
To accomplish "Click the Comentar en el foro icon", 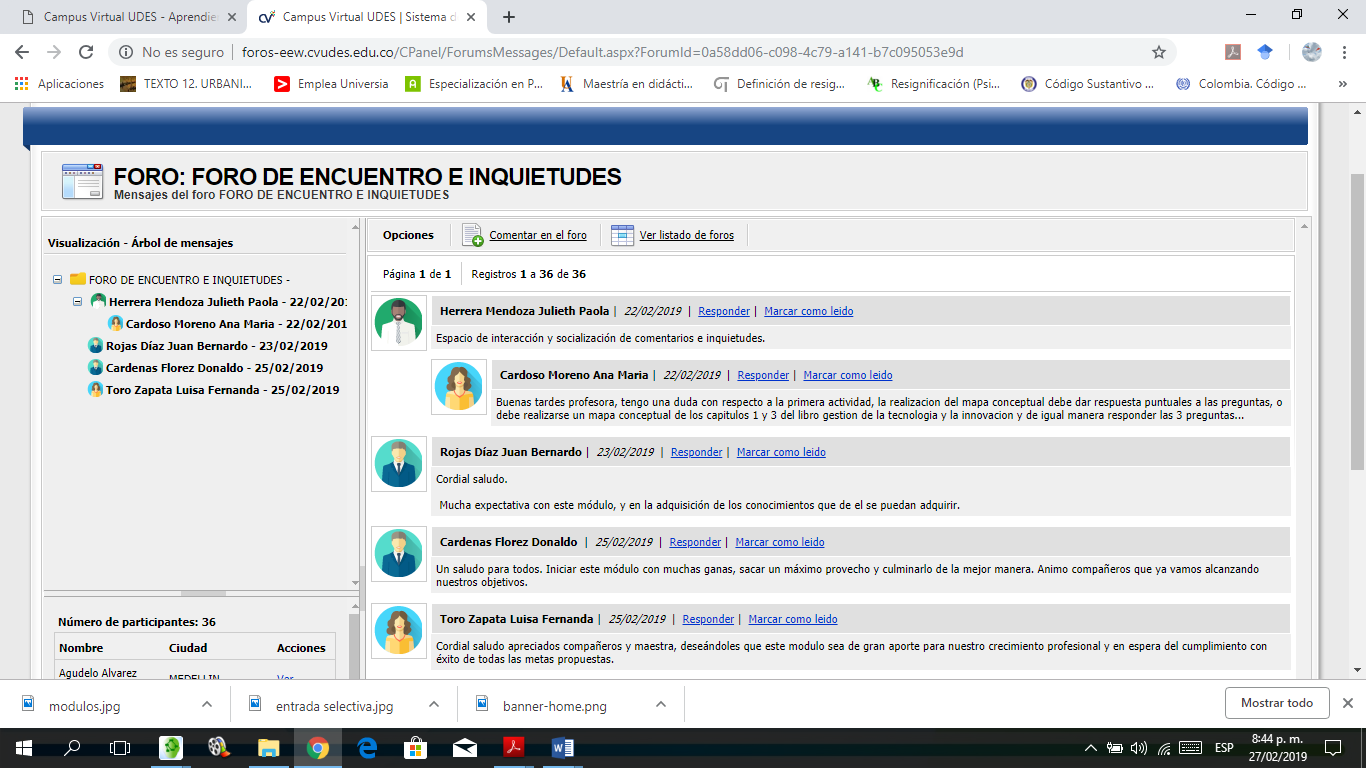I will click(473, 236).
